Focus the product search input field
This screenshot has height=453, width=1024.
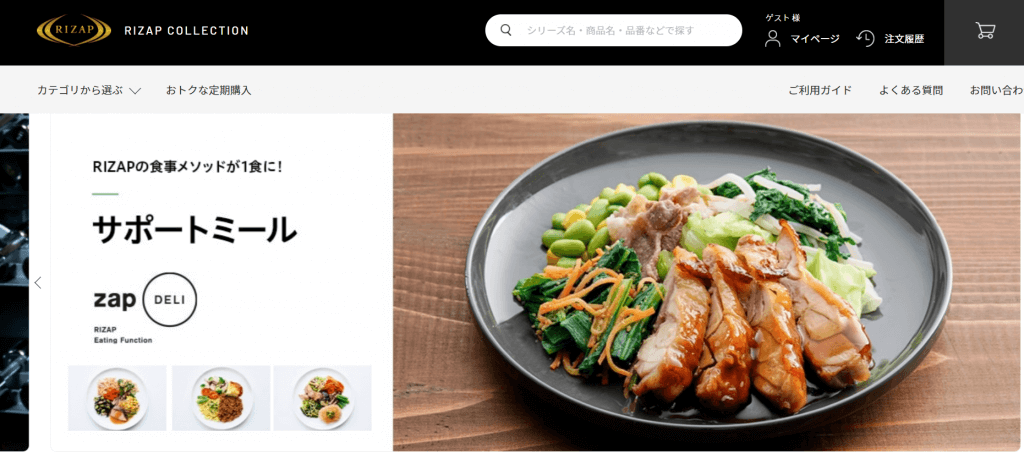tap(613, 30)
